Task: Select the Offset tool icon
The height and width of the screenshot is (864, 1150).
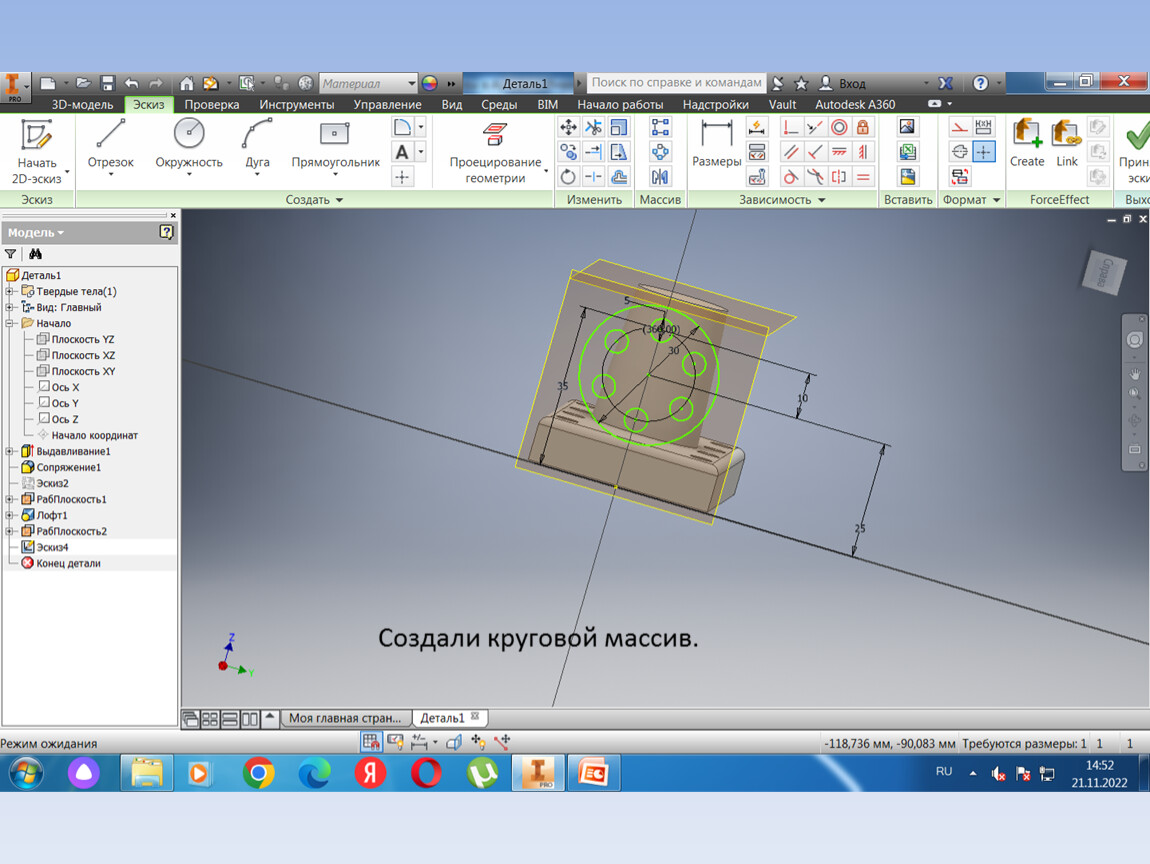Action: coord(619,177)
